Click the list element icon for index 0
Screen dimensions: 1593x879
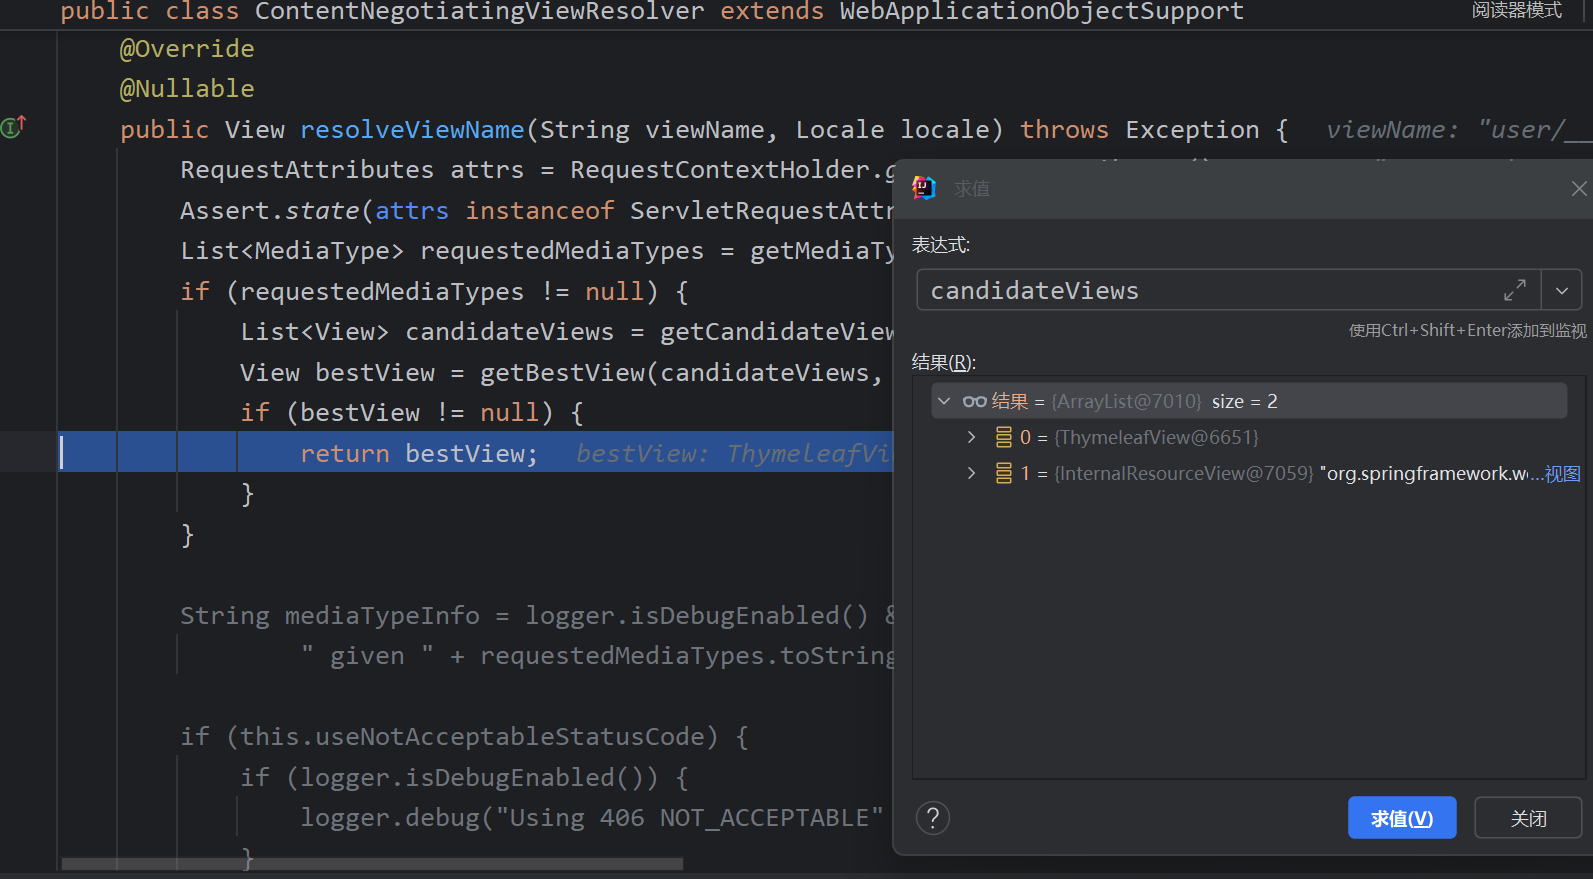(x=1004, y=437)
